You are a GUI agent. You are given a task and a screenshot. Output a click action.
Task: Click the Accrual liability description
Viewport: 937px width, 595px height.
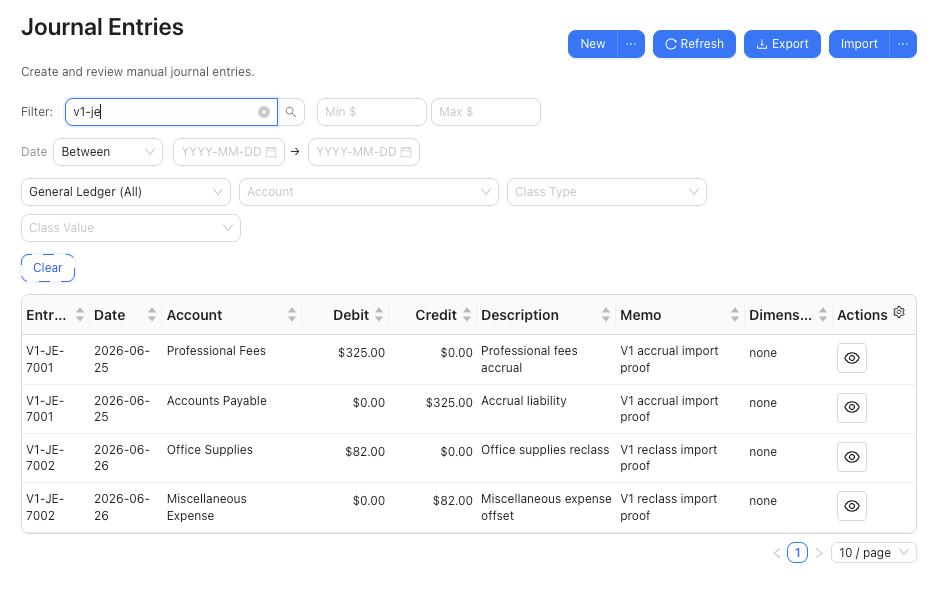point(523,401)
